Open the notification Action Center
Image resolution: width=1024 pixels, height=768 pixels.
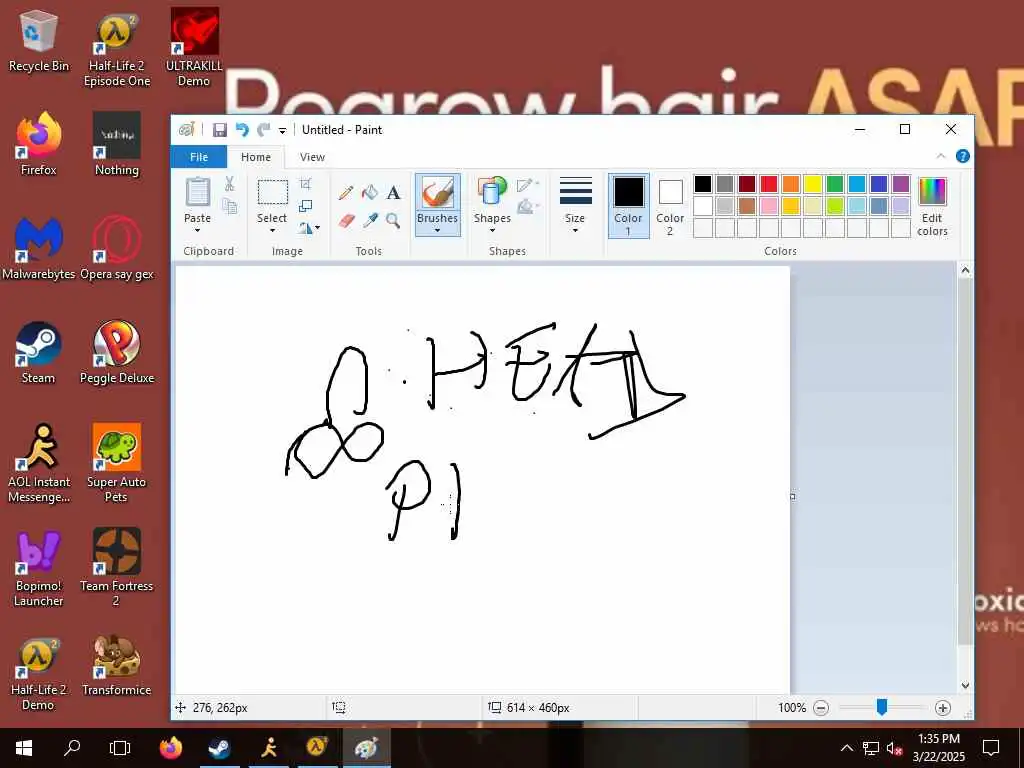pyautogui.click(x=991, y=747)
